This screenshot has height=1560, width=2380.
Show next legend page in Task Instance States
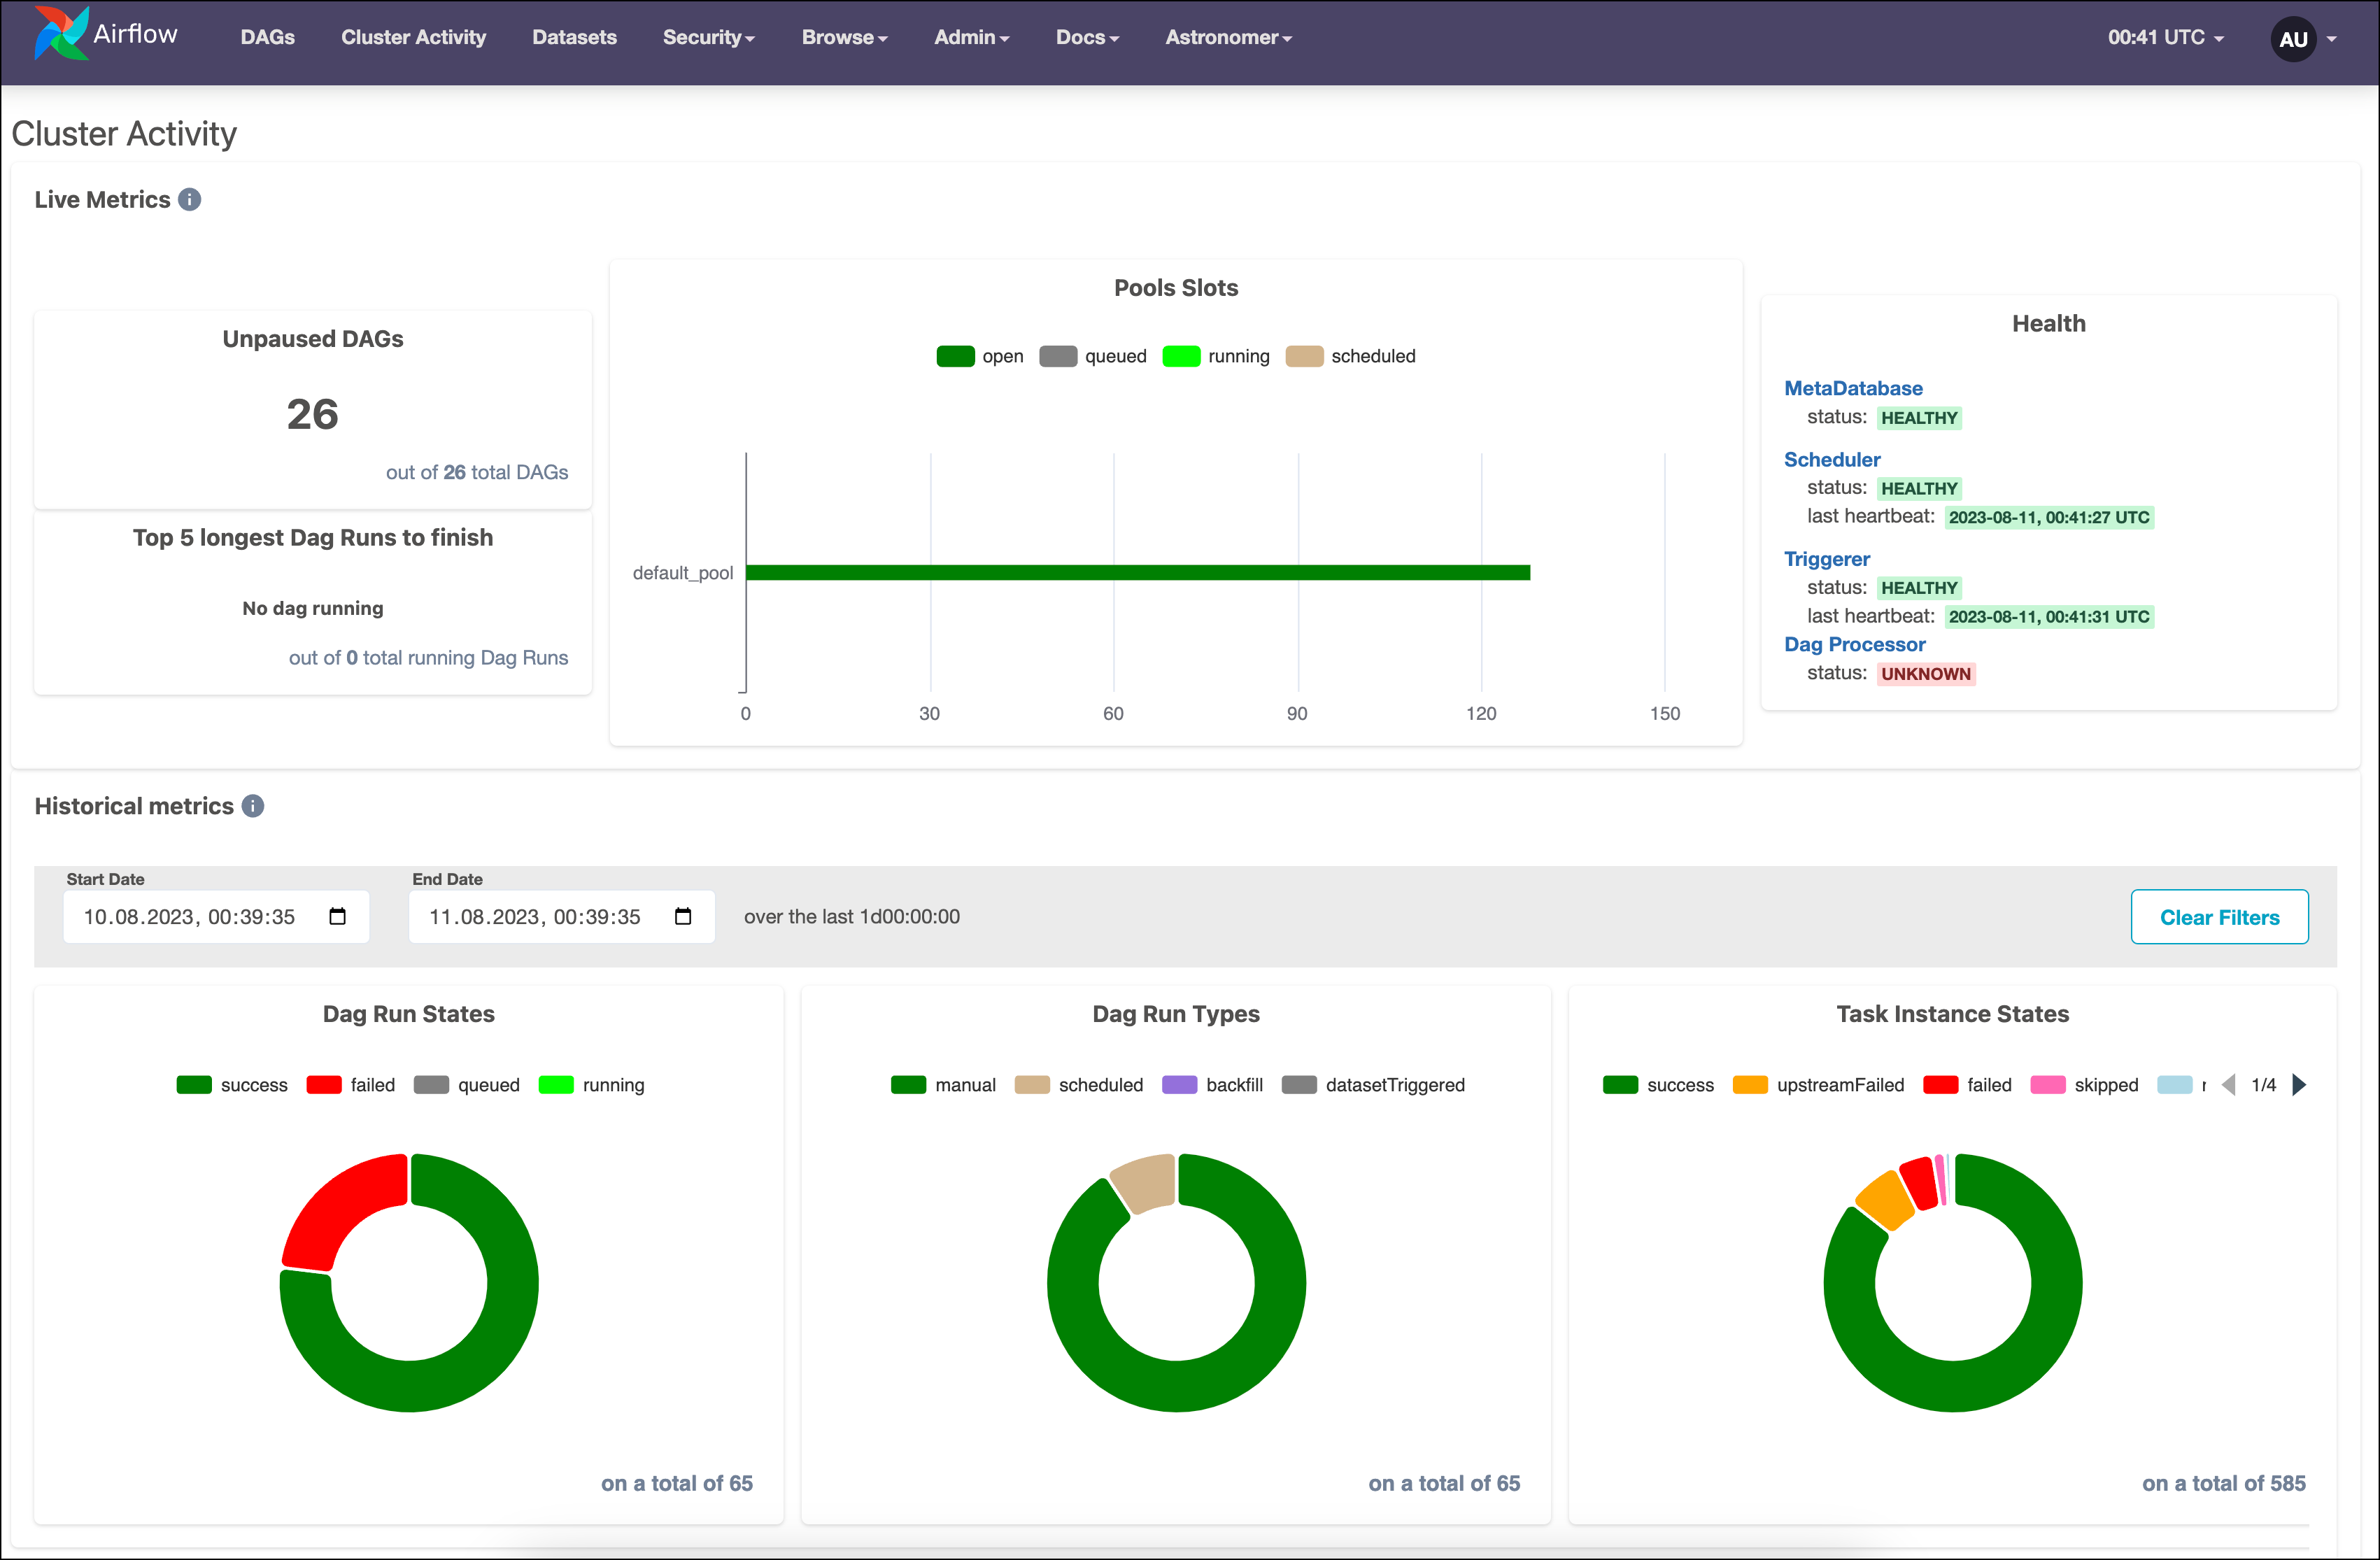tap(2299, 1084)
